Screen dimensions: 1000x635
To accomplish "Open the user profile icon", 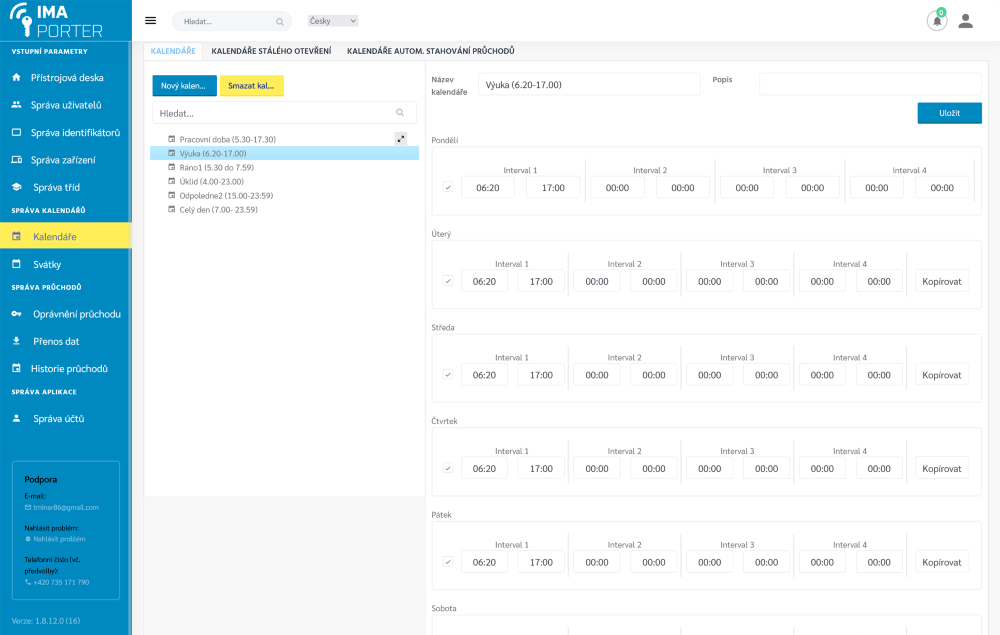I will point(966,21).
